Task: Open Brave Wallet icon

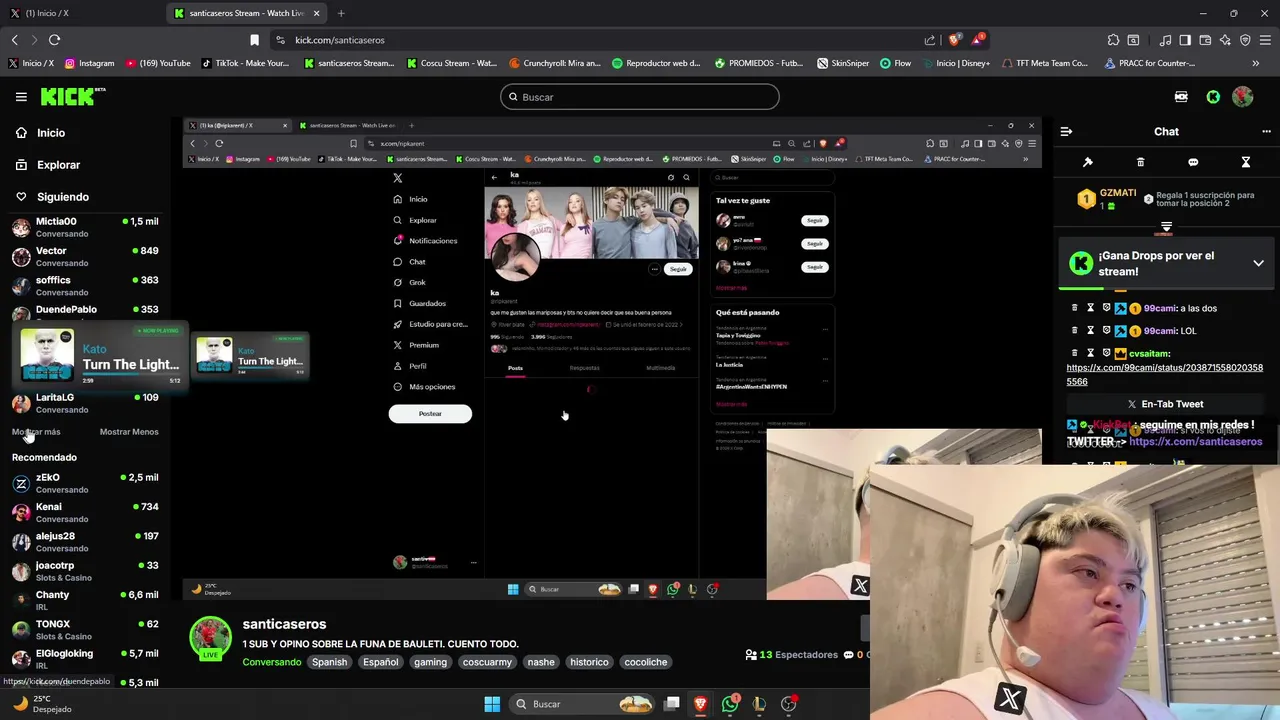Action: (x=1205, y=40)
